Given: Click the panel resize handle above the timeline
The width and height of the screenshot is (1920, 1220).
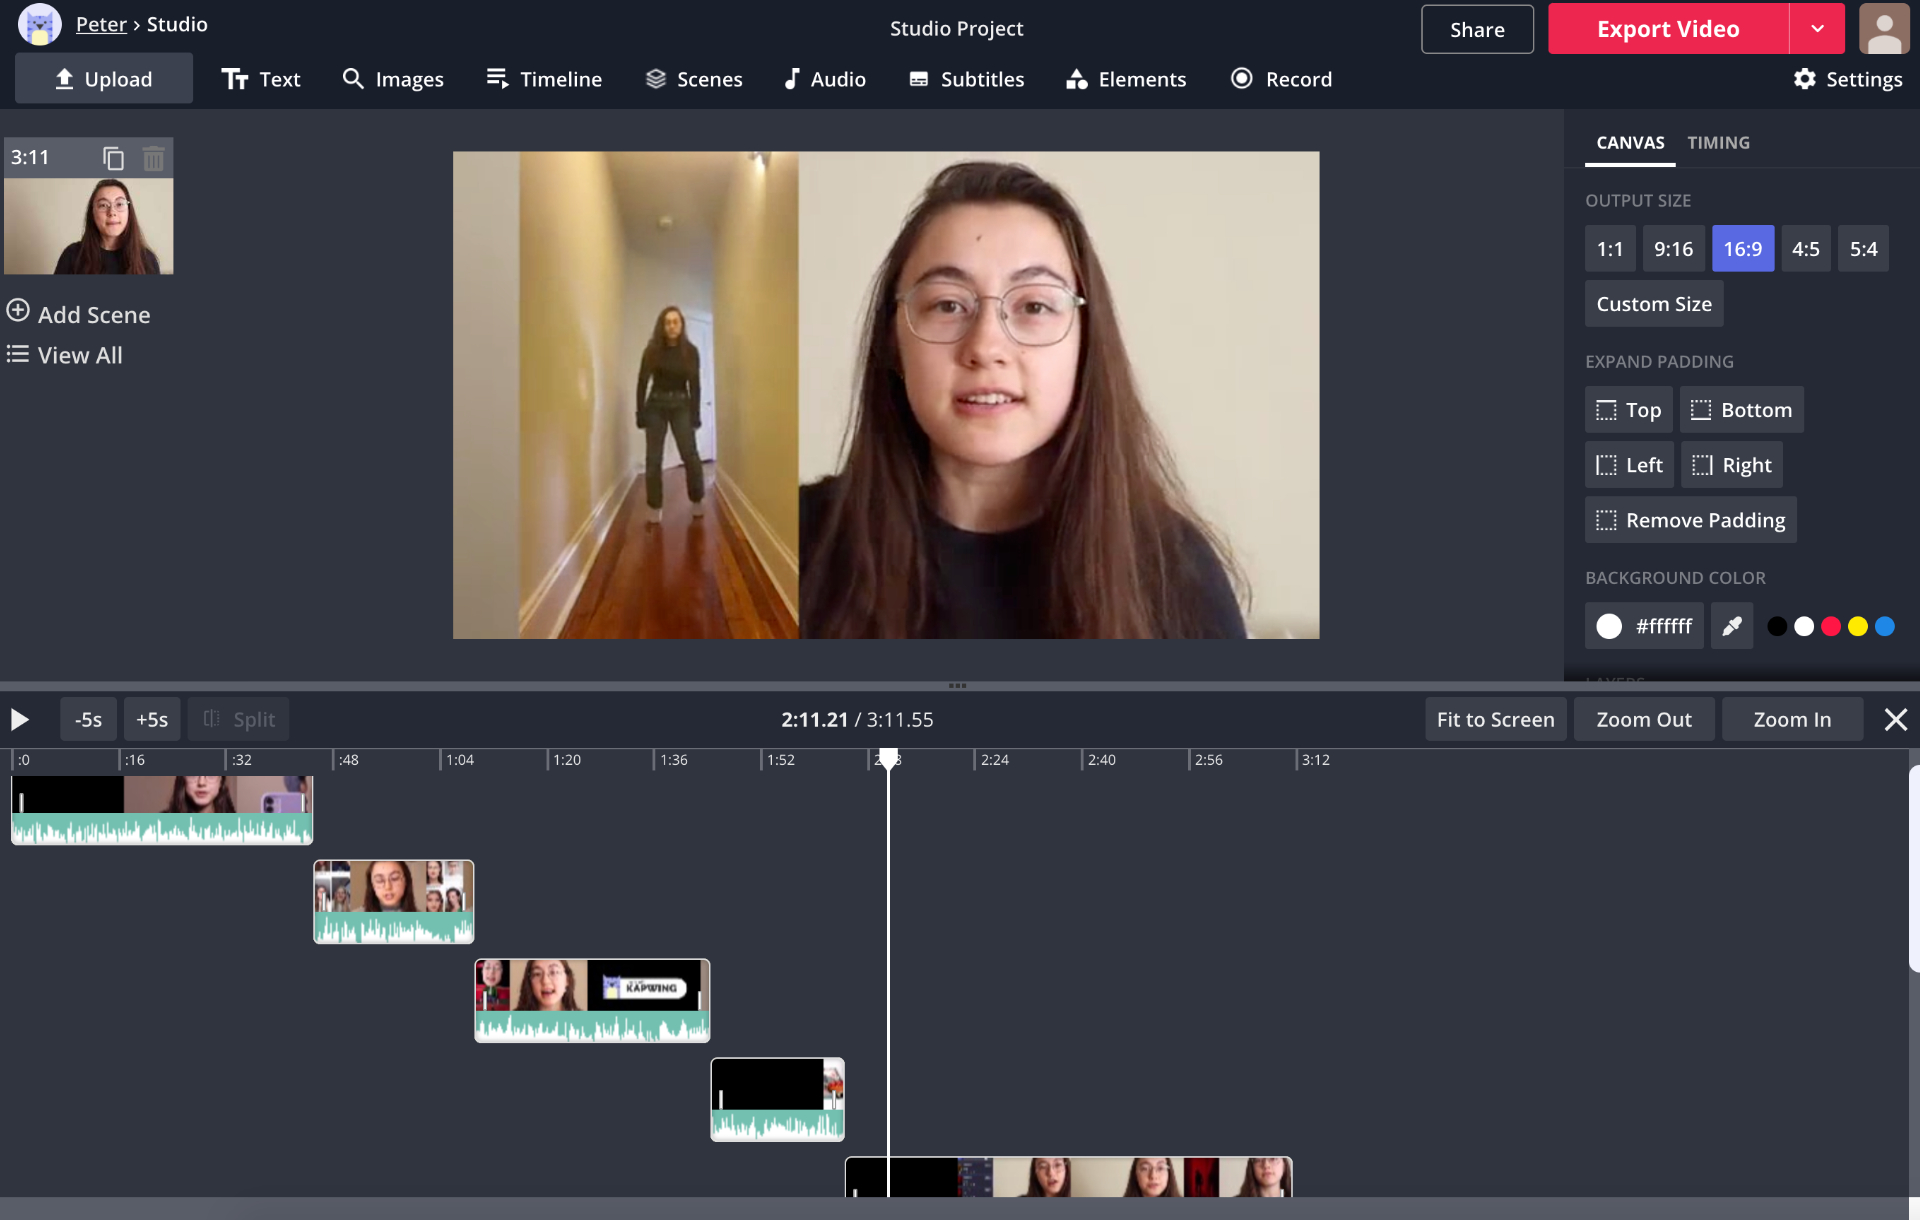Looking at the screenshot, I should (957, 686).
